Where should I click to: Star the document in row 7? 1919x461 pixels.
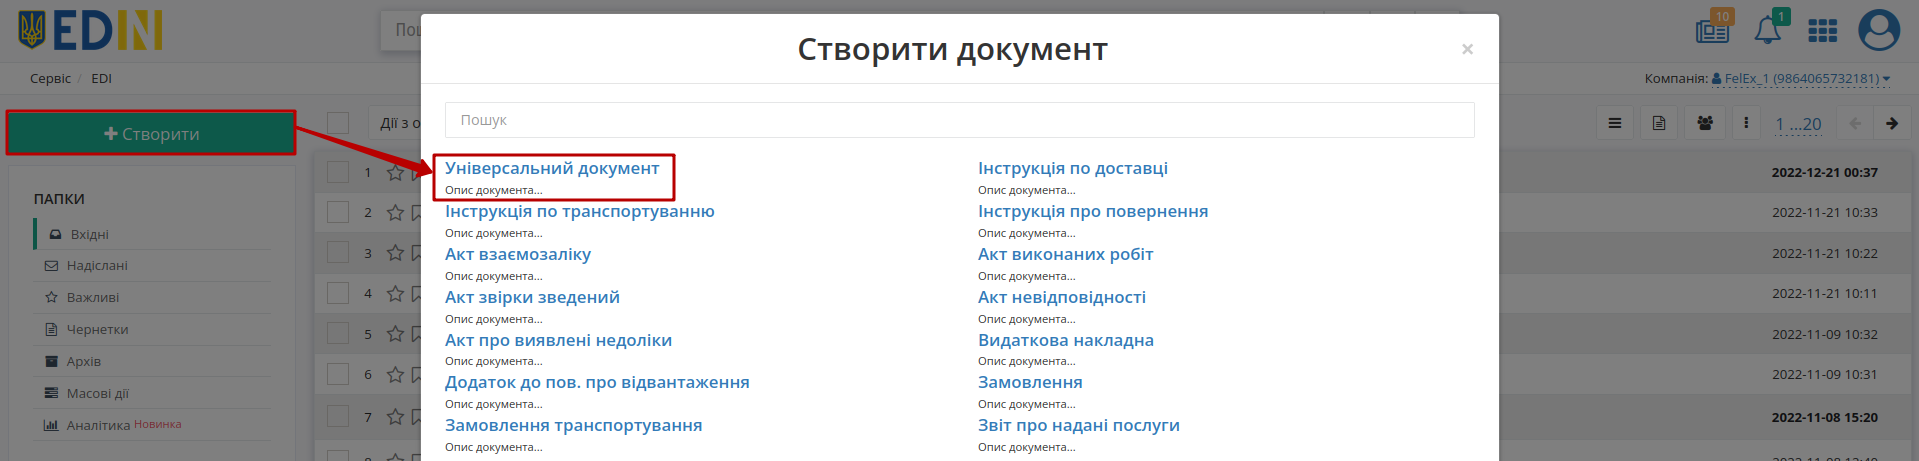coord(395,417)
